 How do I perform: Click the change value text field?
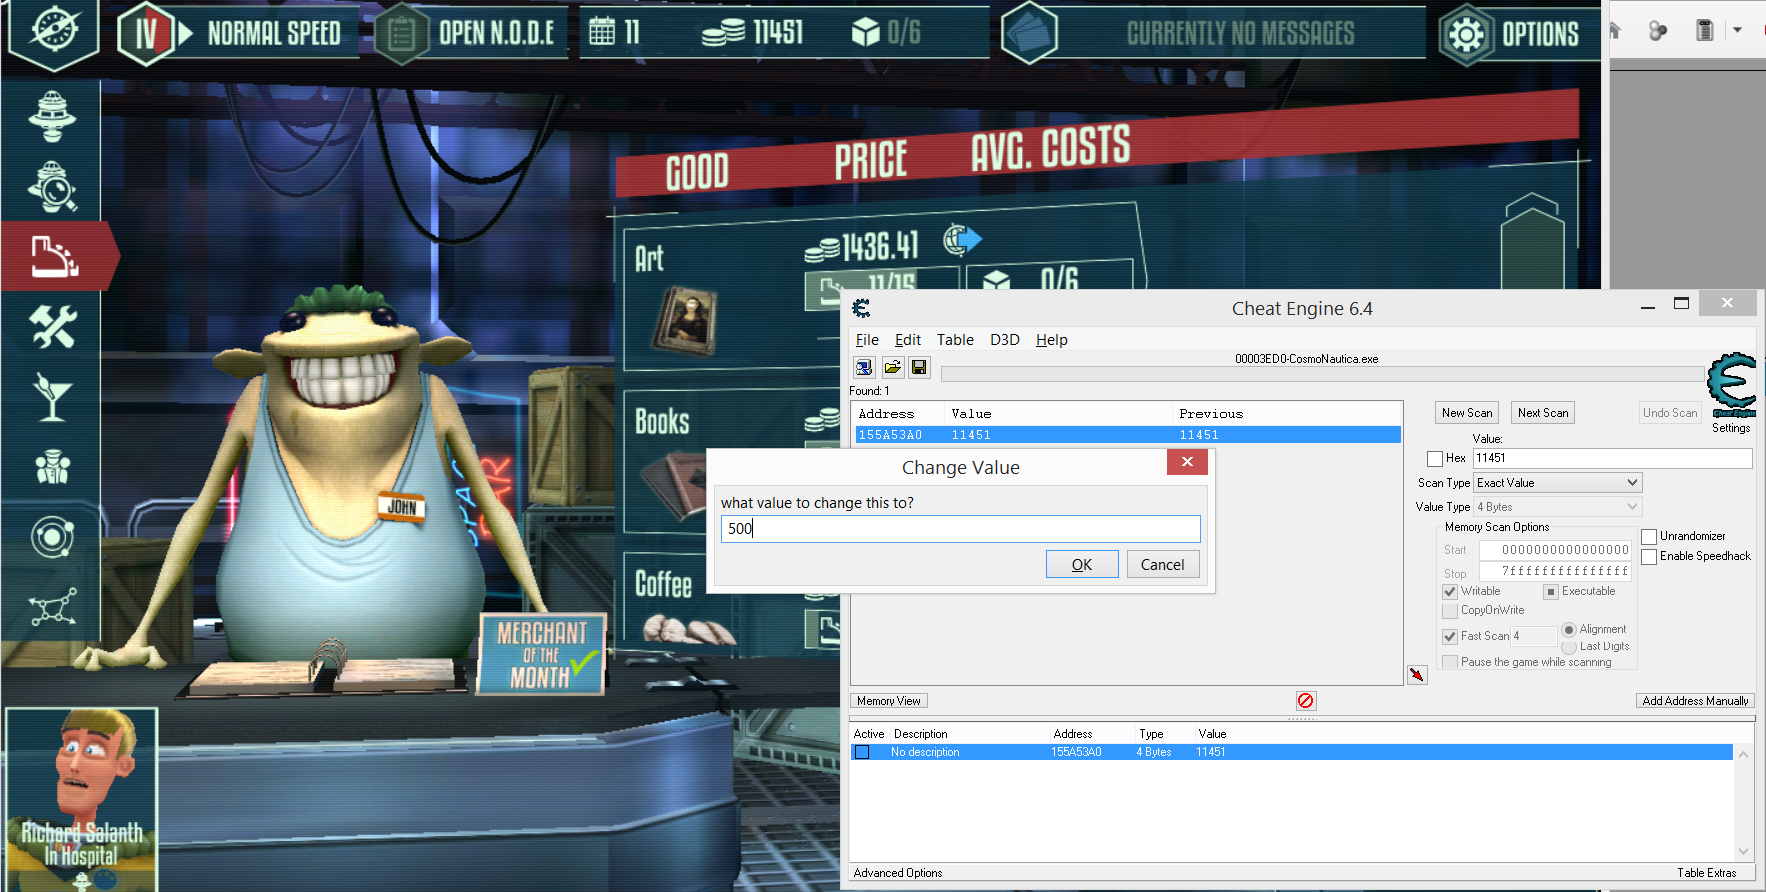coord(960,529)
